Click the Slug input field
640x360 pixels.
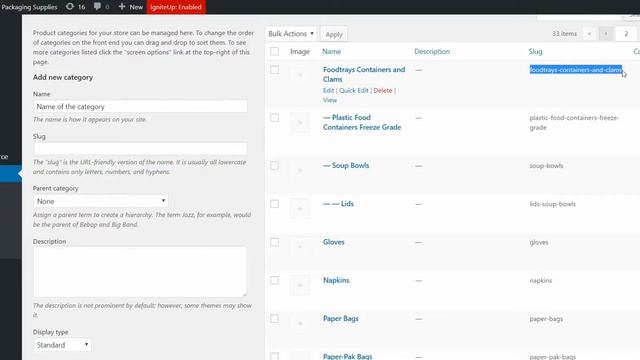coord(140,149)
